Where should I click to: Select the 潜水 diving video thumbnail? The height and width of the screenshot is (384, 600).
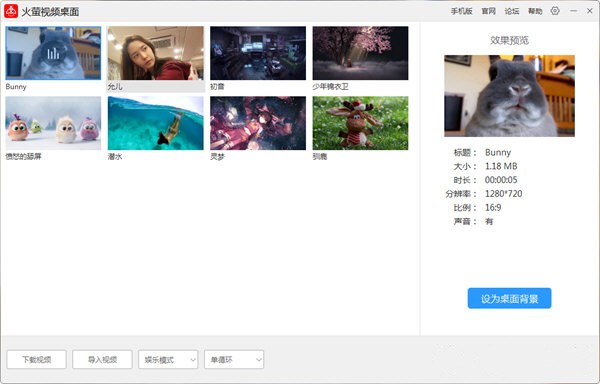point(156,123)
